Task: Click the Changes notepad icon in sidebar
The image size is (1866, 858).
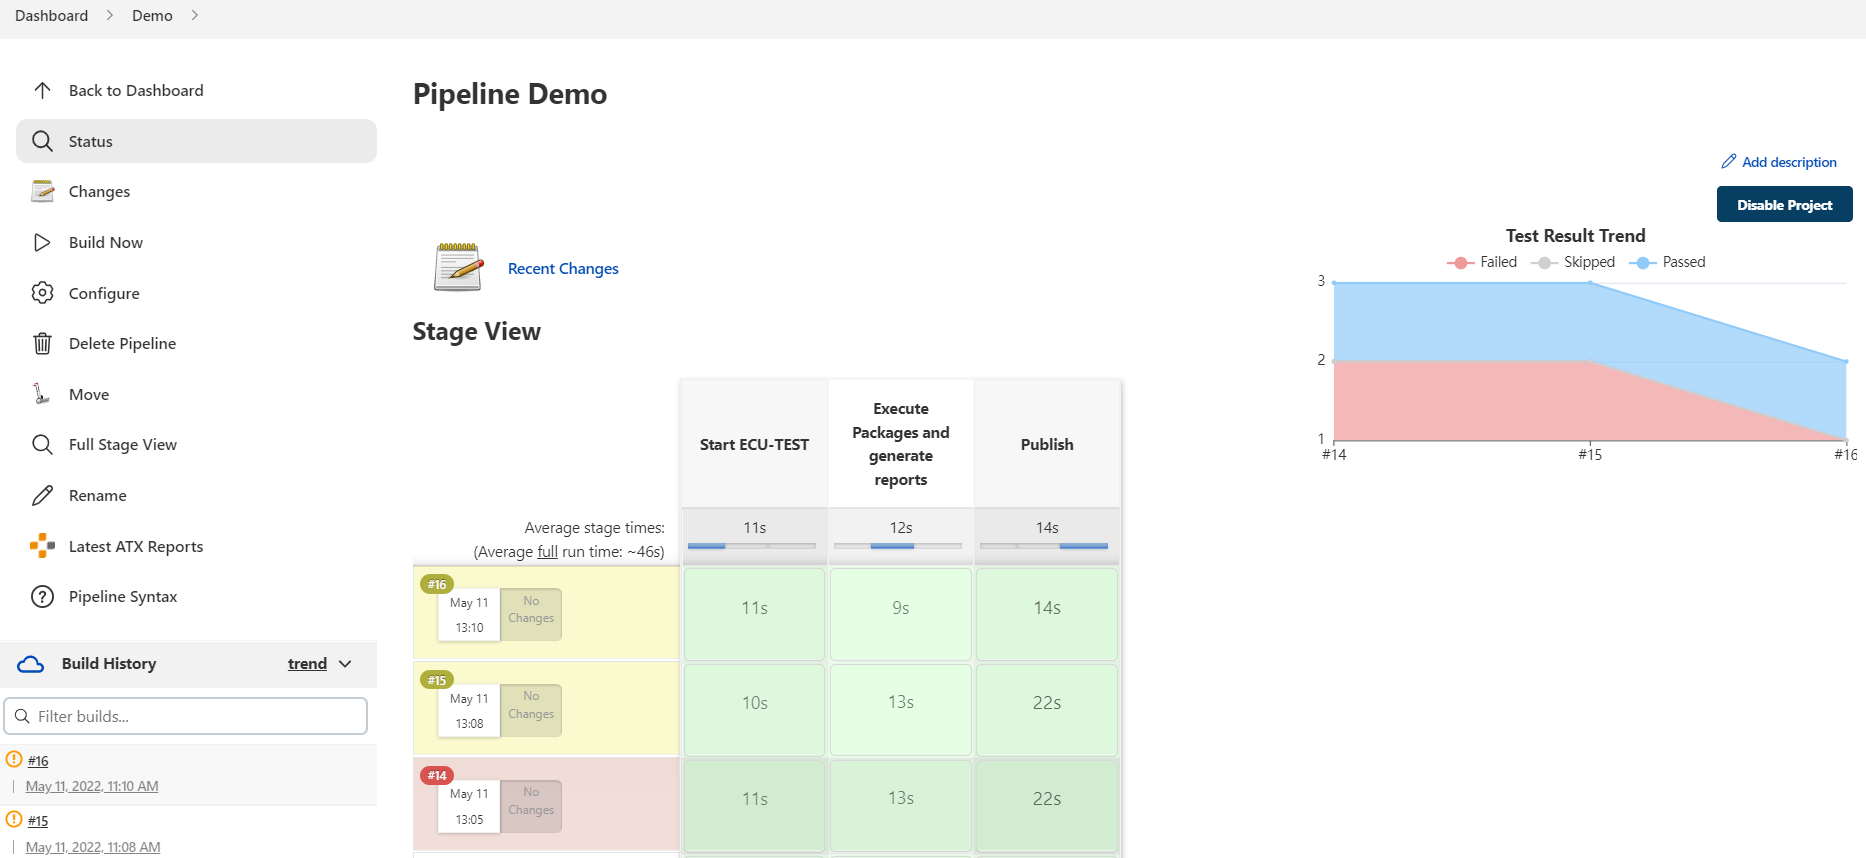Action: 42,191
